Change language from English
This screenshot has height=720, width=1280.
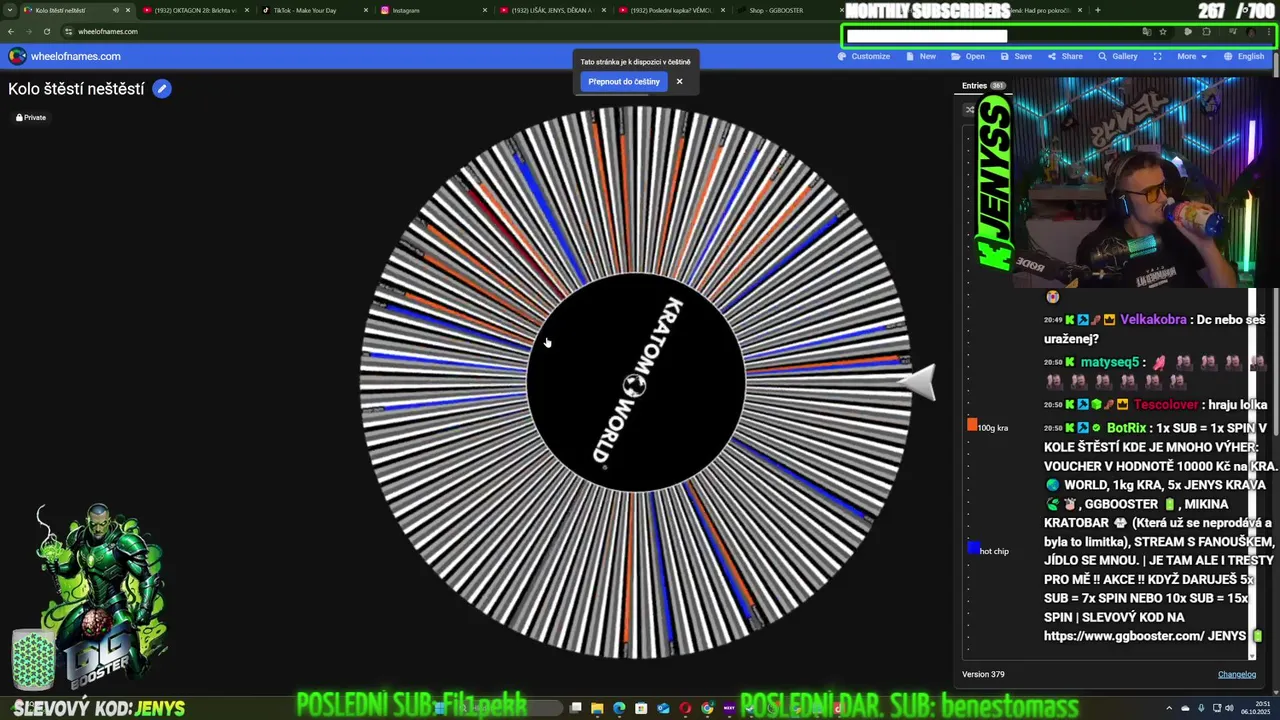(1244, 56)
